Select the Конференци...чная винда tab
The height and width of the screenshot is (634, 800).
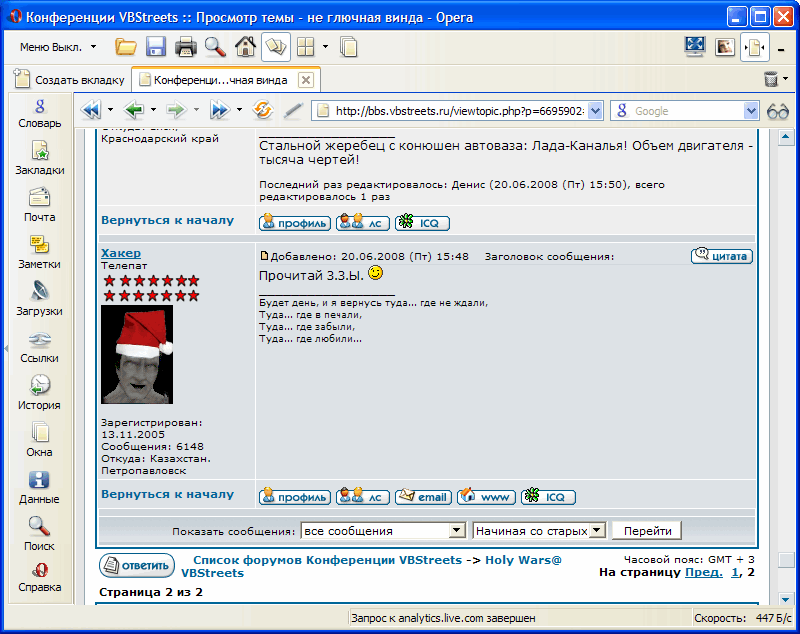click(220, 80)
